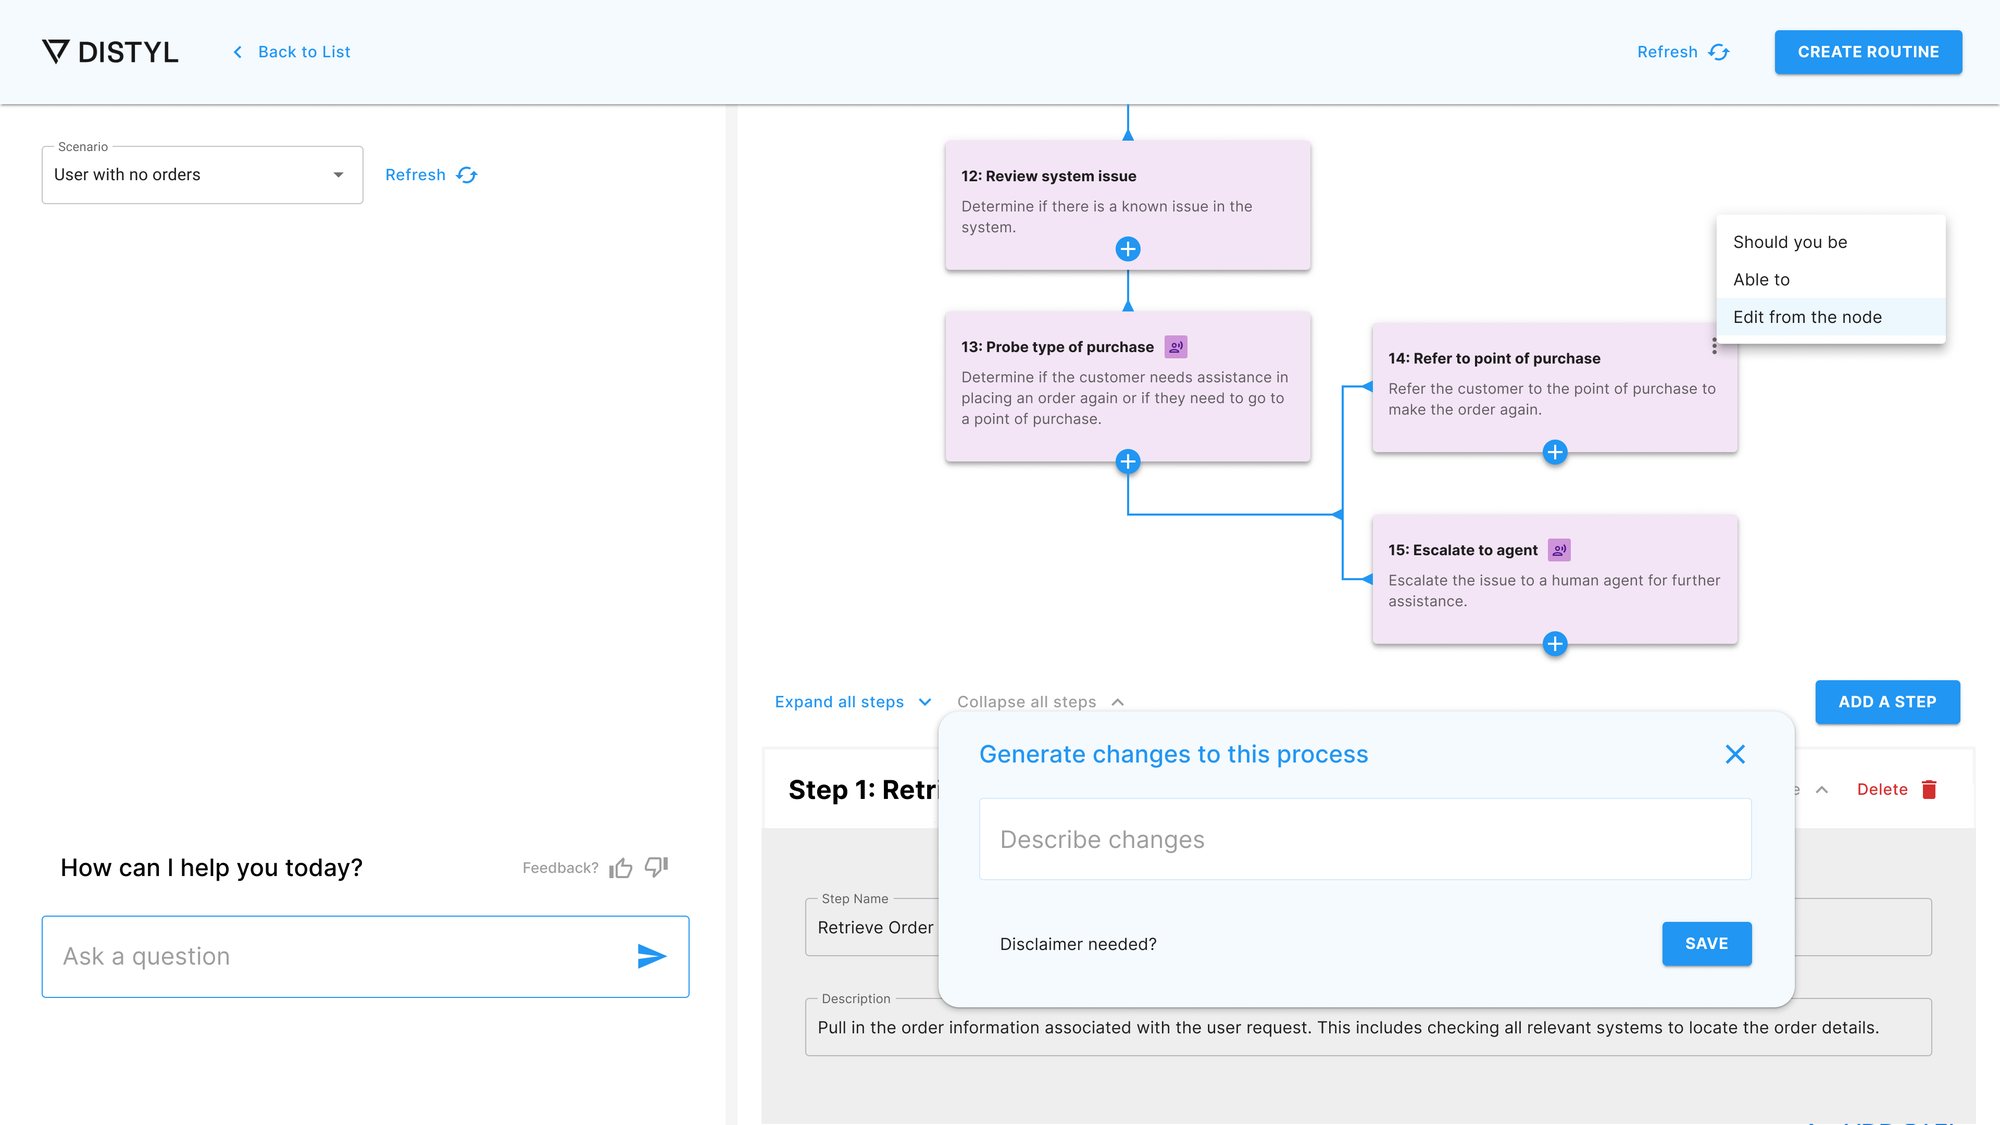This screenshot has width=2000, height=1125.
Task: Choose 'Edit from the node' menu item
Action: click(1831, 317)
